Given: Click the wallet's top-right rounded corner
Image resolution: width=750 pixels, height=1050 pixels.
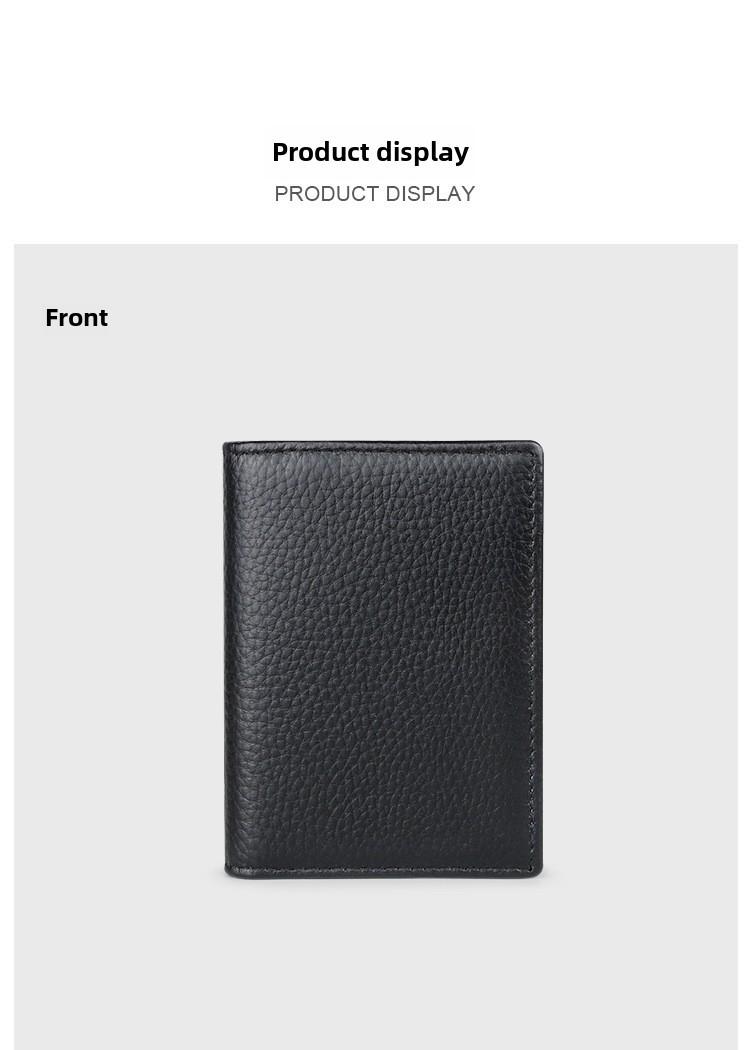Looking at the screenshot, I should (x=536, y=447).
